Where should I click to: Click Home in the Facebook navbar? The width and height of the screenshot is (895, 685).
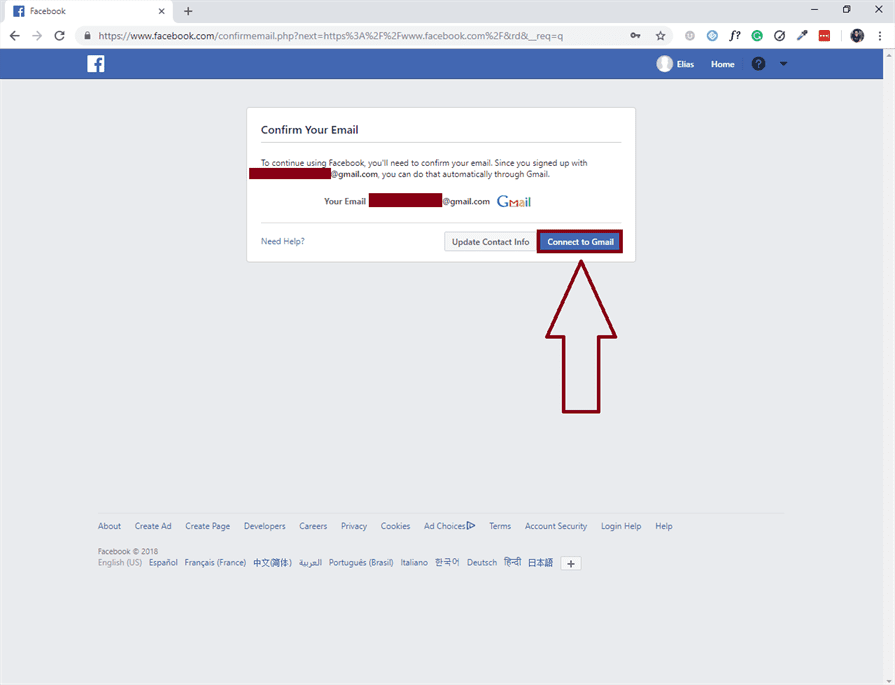[722, 63]
